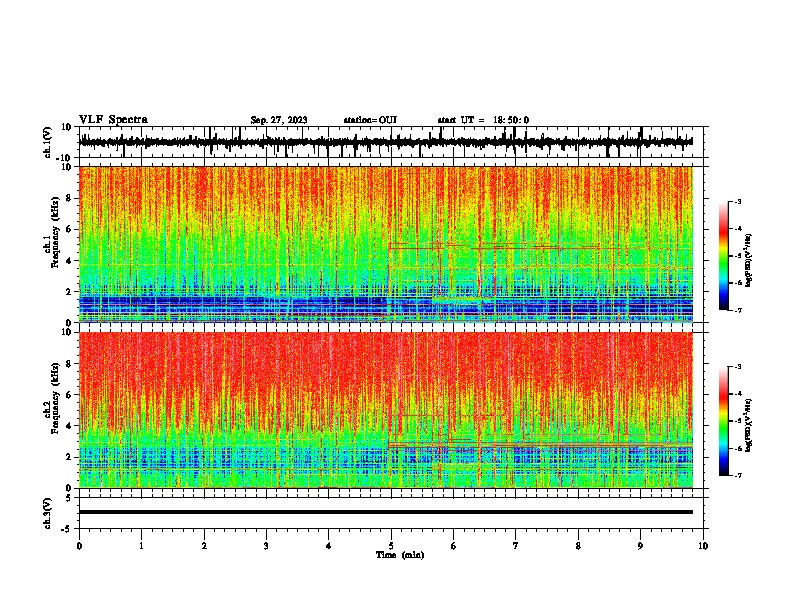Screen dimensions: 792x612
Task: Click the 'Time (min)' axis label
Action: click(x=400, y=555)
